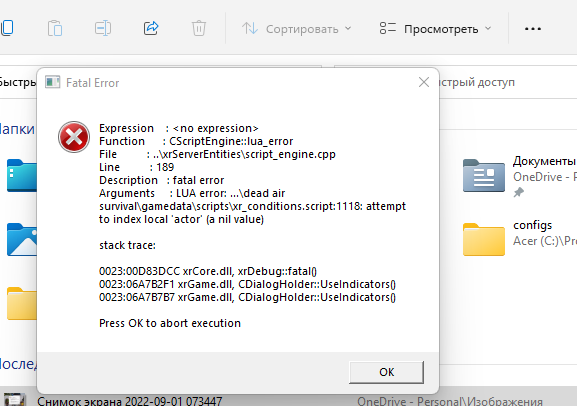
Task: Click the red error cross icon
Action: tap(74, 137)
